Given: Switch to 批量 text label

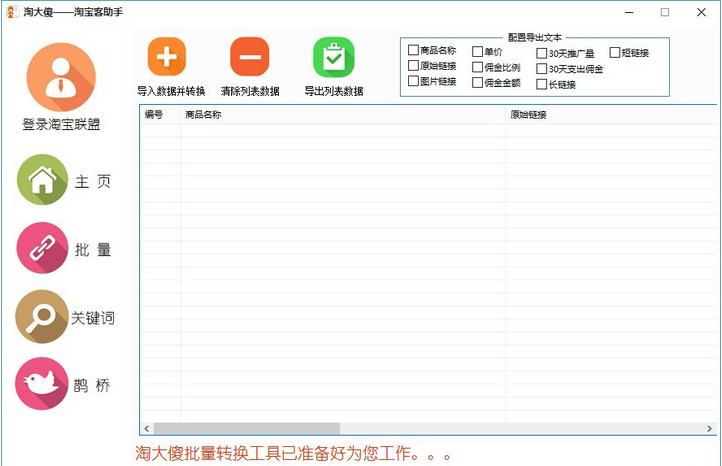Looking at the screenshot, I should [x=93, y=250].
